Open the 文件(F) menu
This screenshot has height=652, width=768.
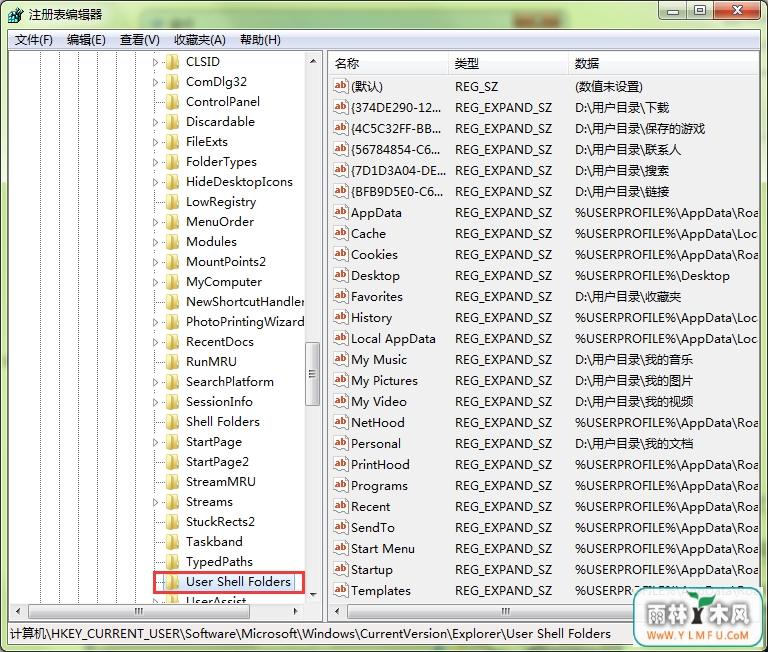(x=33, y=40)
